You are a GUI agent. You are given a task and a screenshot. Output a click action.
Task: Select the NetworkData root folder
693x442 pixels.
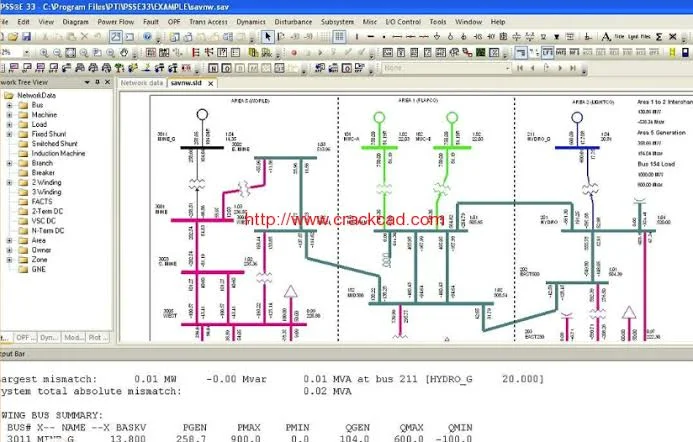click(x=36, y=96)
